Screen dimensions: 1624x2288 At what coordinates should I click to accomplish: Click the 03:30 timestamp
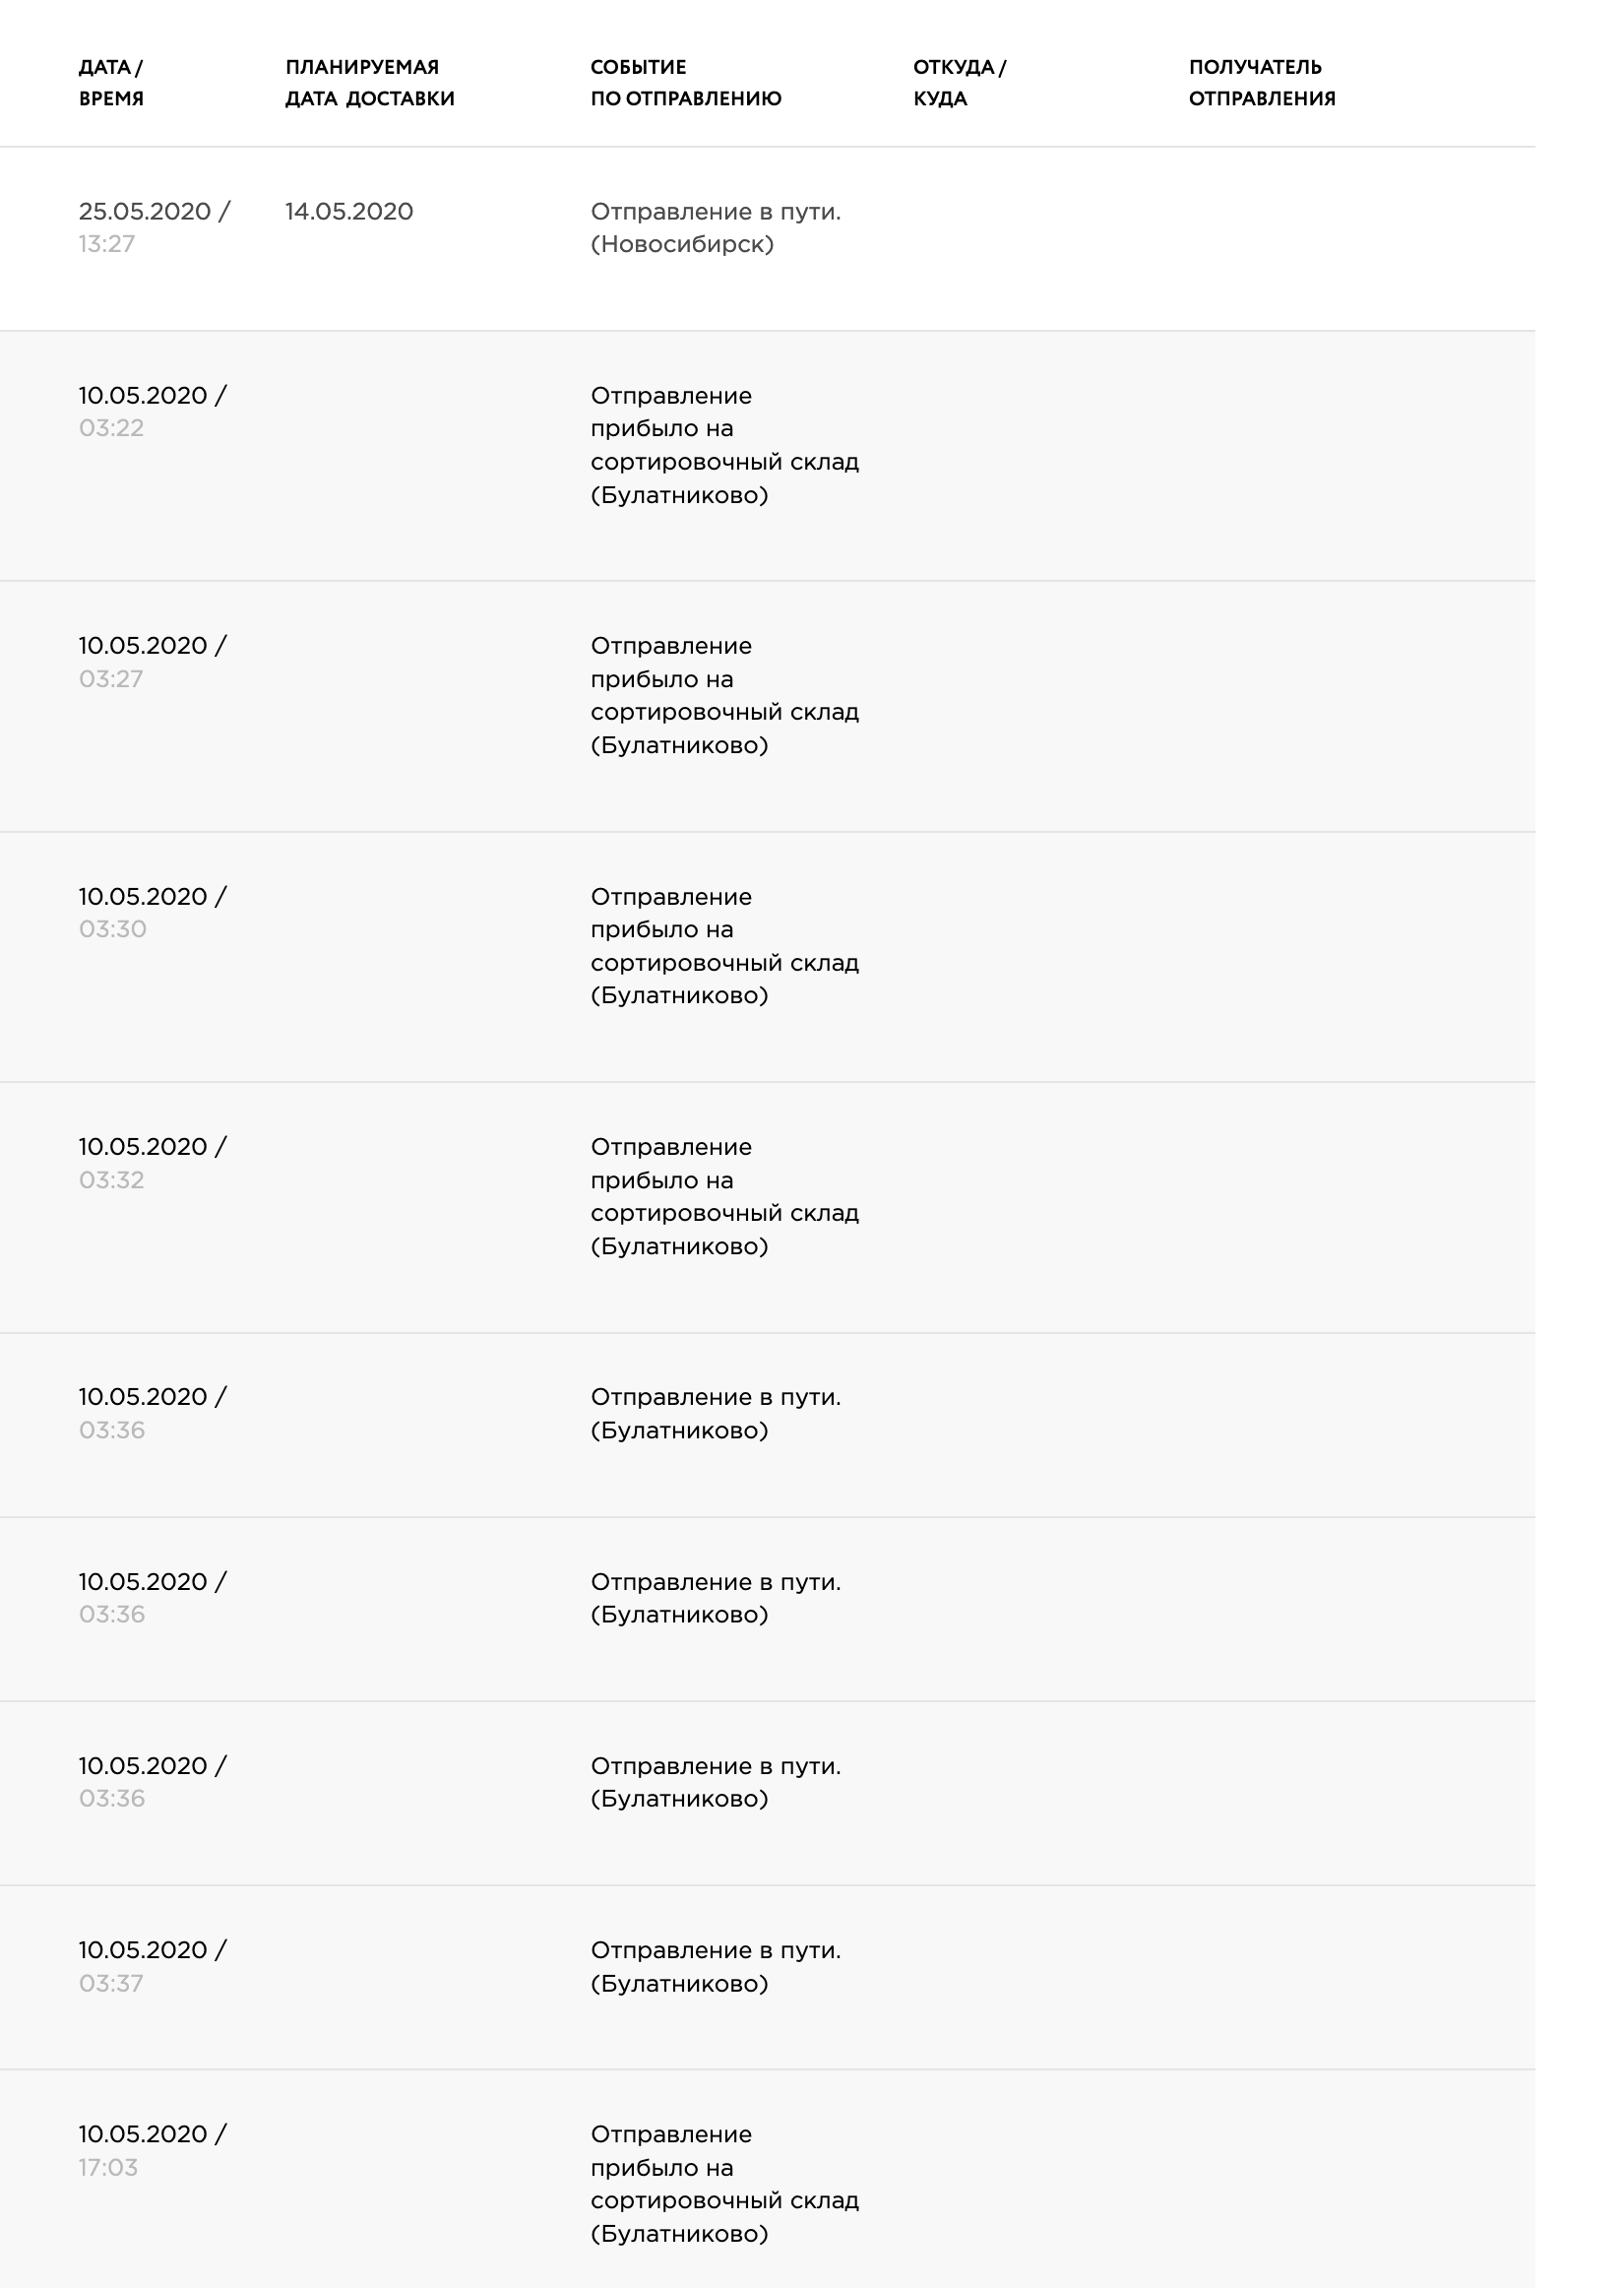[x=113, y=929]
